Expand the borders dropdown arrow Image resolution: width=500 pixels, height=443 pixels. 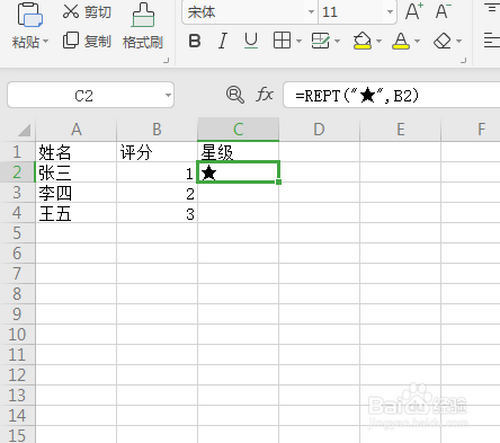[299, 41]
